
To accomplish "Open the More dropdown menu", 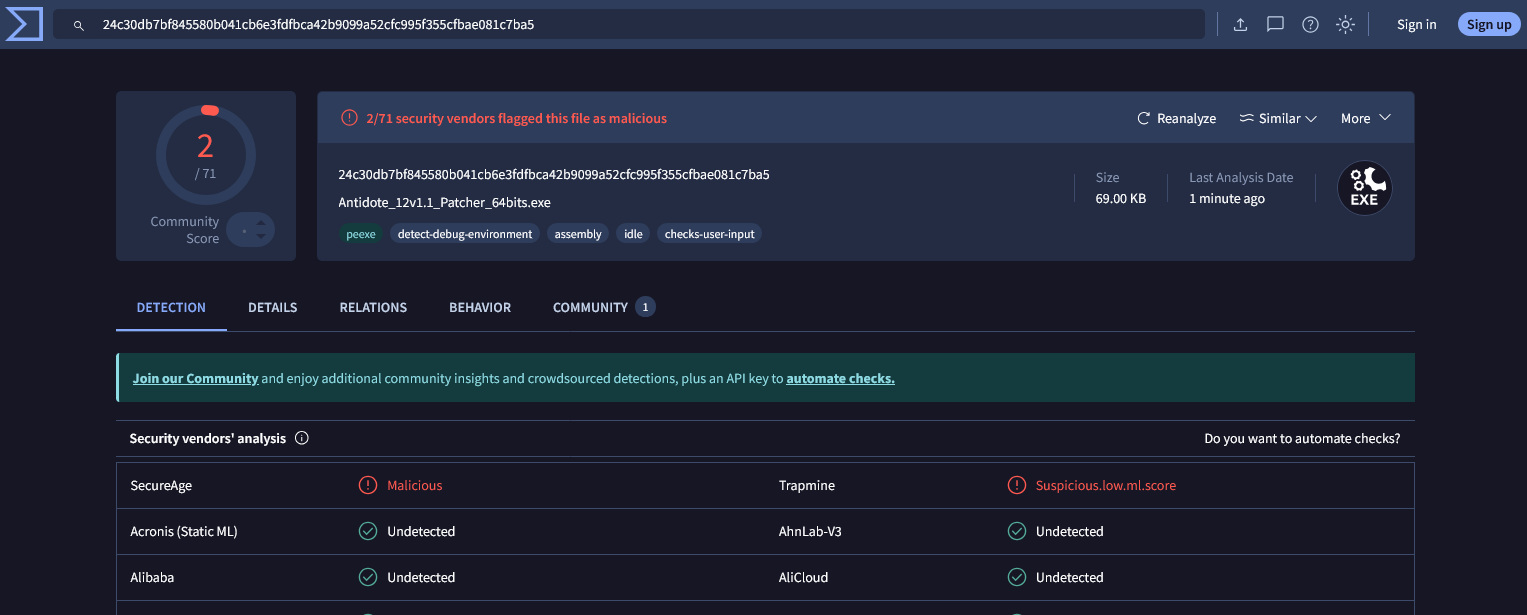I will click(x=1366, y=118).
